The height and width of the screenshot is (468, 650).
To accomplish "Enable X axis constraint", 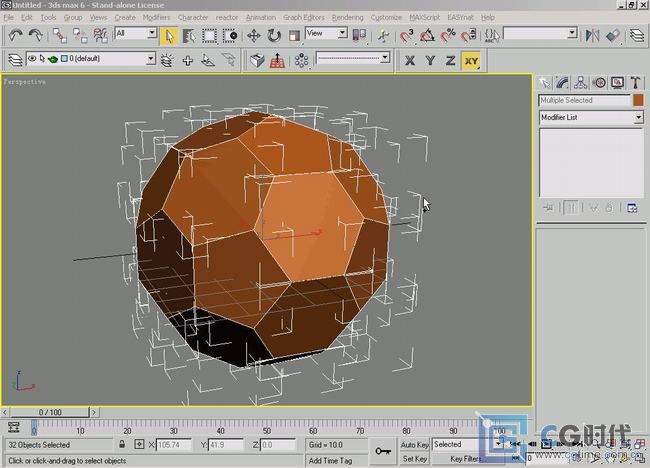I will click(x=410, y=61).
